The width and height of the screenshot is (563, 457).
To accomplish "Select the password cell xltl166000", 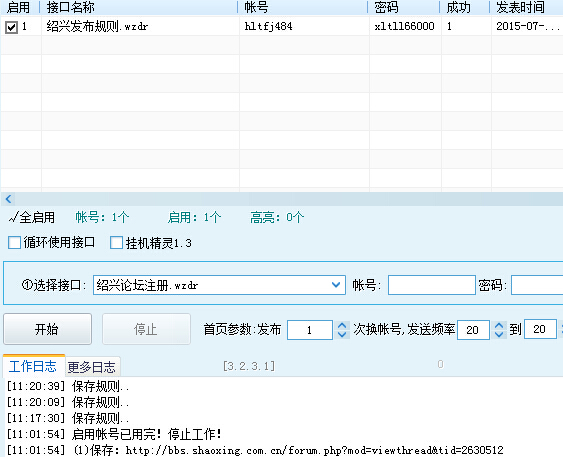I will 405,26.
